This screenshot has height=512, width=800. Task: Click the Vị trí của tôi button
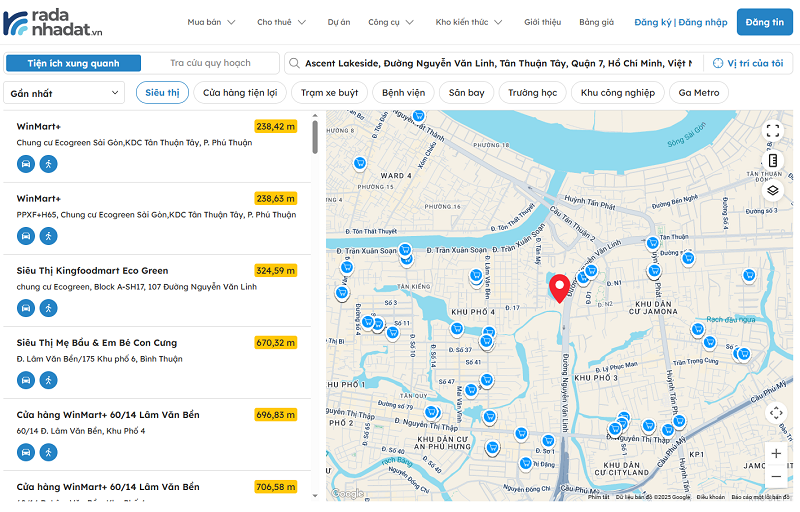pyautogui.click(x=747, y=63)
